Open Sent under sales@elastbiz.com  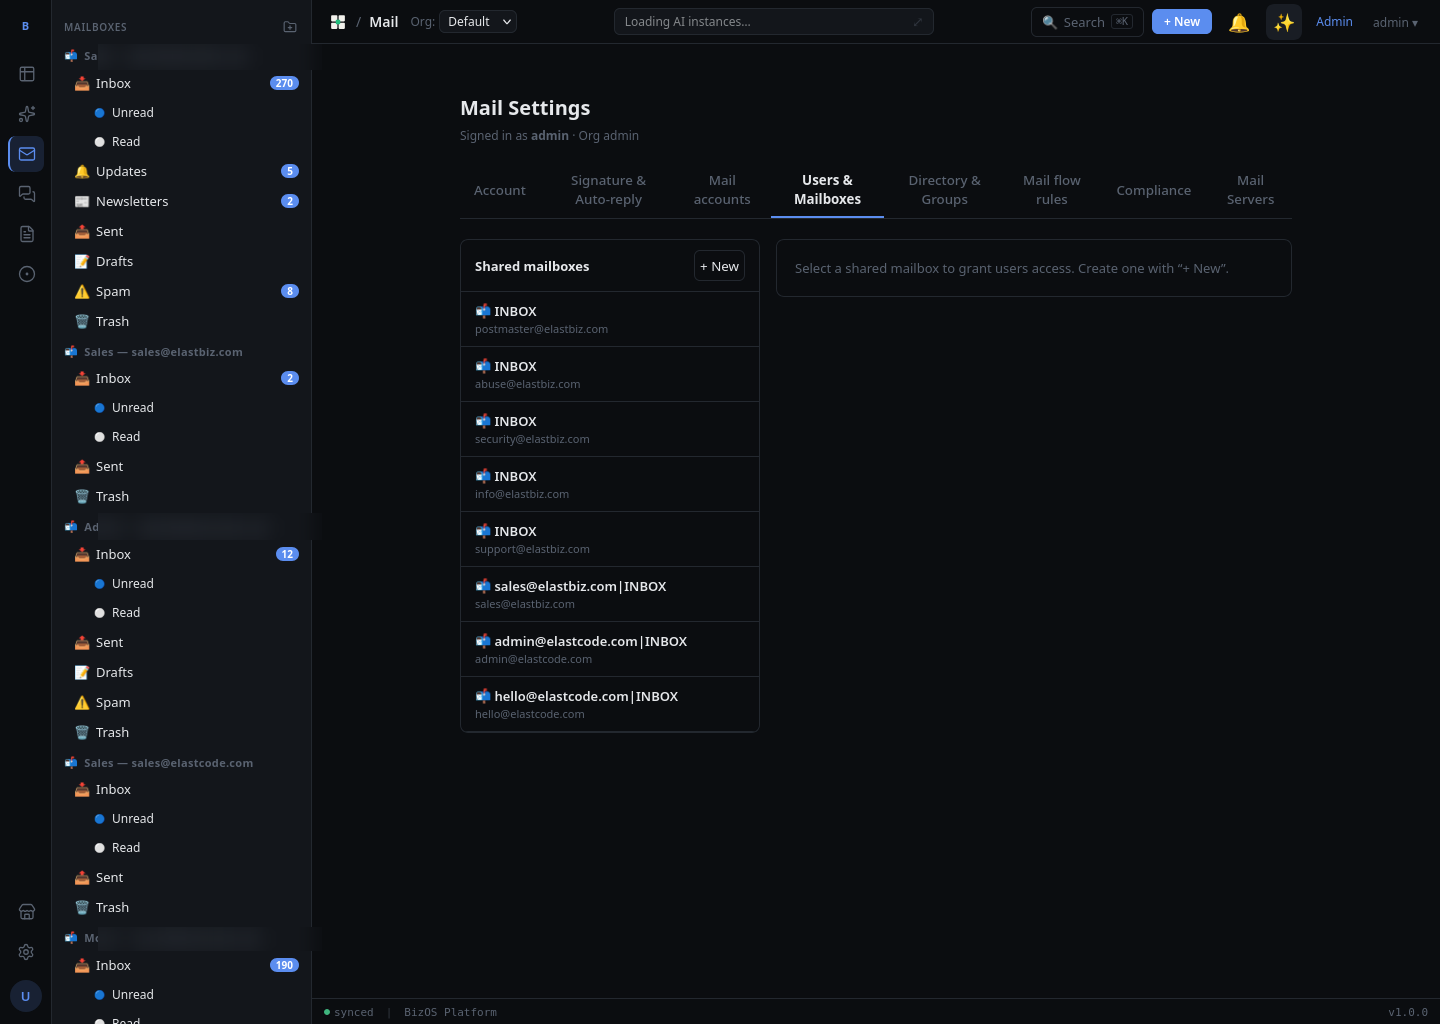point(181,466)
